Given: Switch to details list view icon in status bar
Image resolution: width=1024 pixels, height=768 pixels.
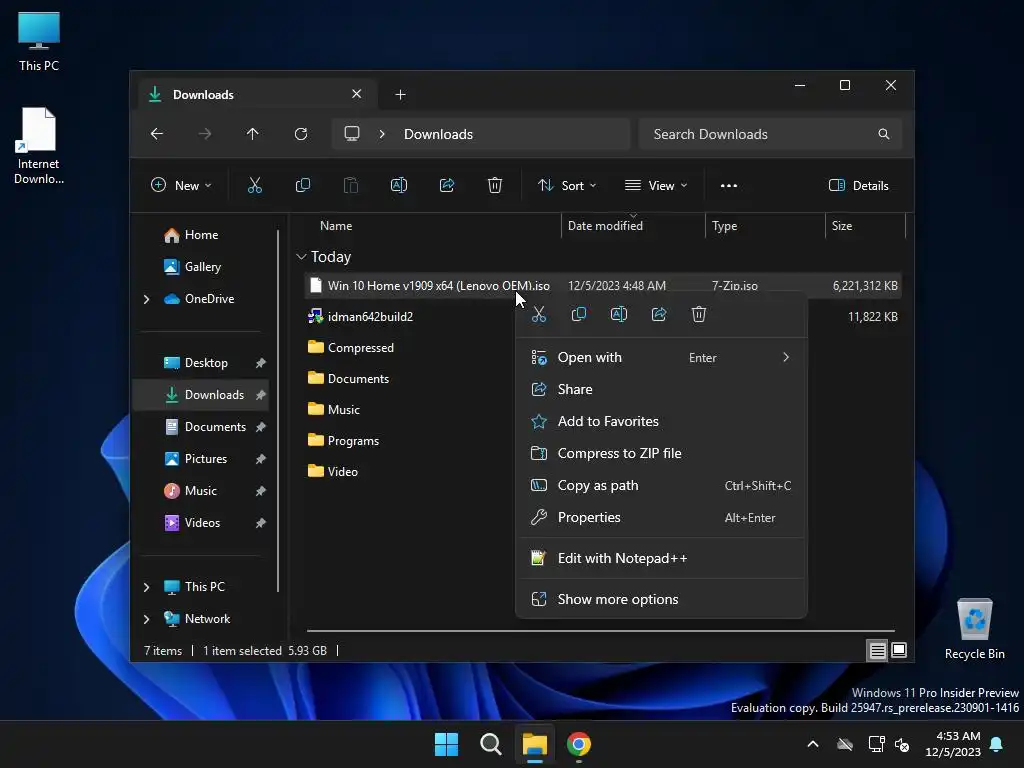Looking at the screenshot, I should (877, 650).
